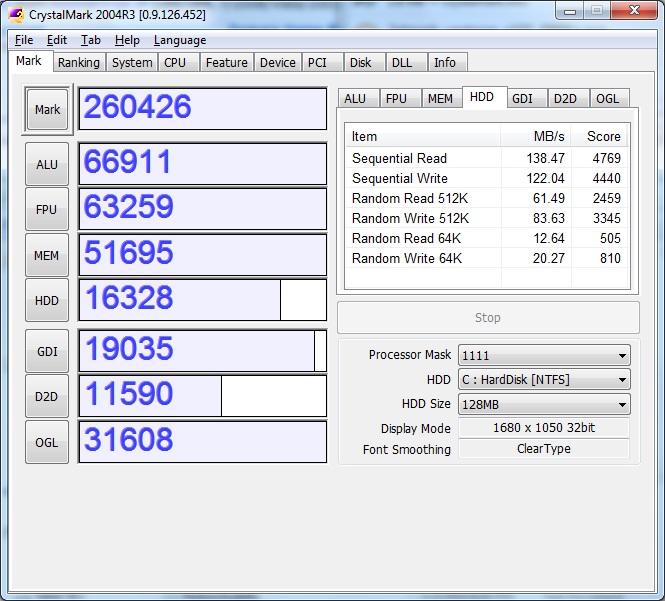Click the D2D score progress bar 11590
Viewport: 665px width, 601px height.
203,396
